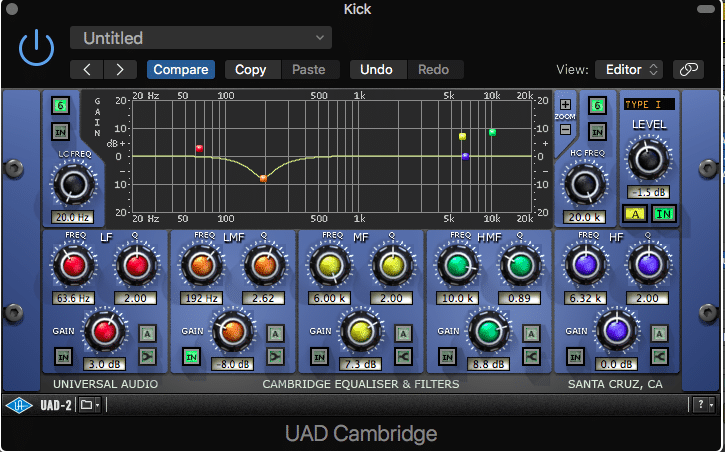Click the red LF FREQ knob
This screenshot has width=725, height=452.
click(74, 266)
